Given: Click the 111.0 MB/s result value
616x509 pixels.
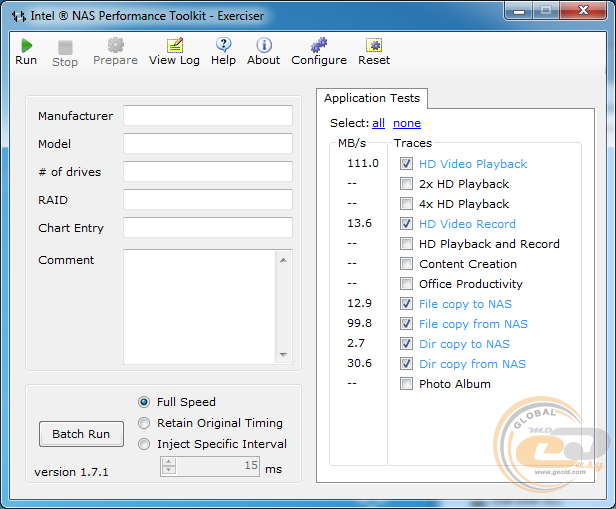Looking at the screenshot, I should coord(363,163).
